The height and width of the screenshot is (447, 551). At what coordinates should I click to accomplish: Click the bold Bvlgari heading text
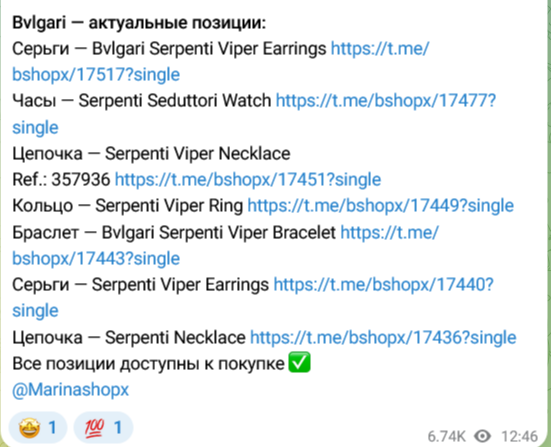click(x=139, y=23)
